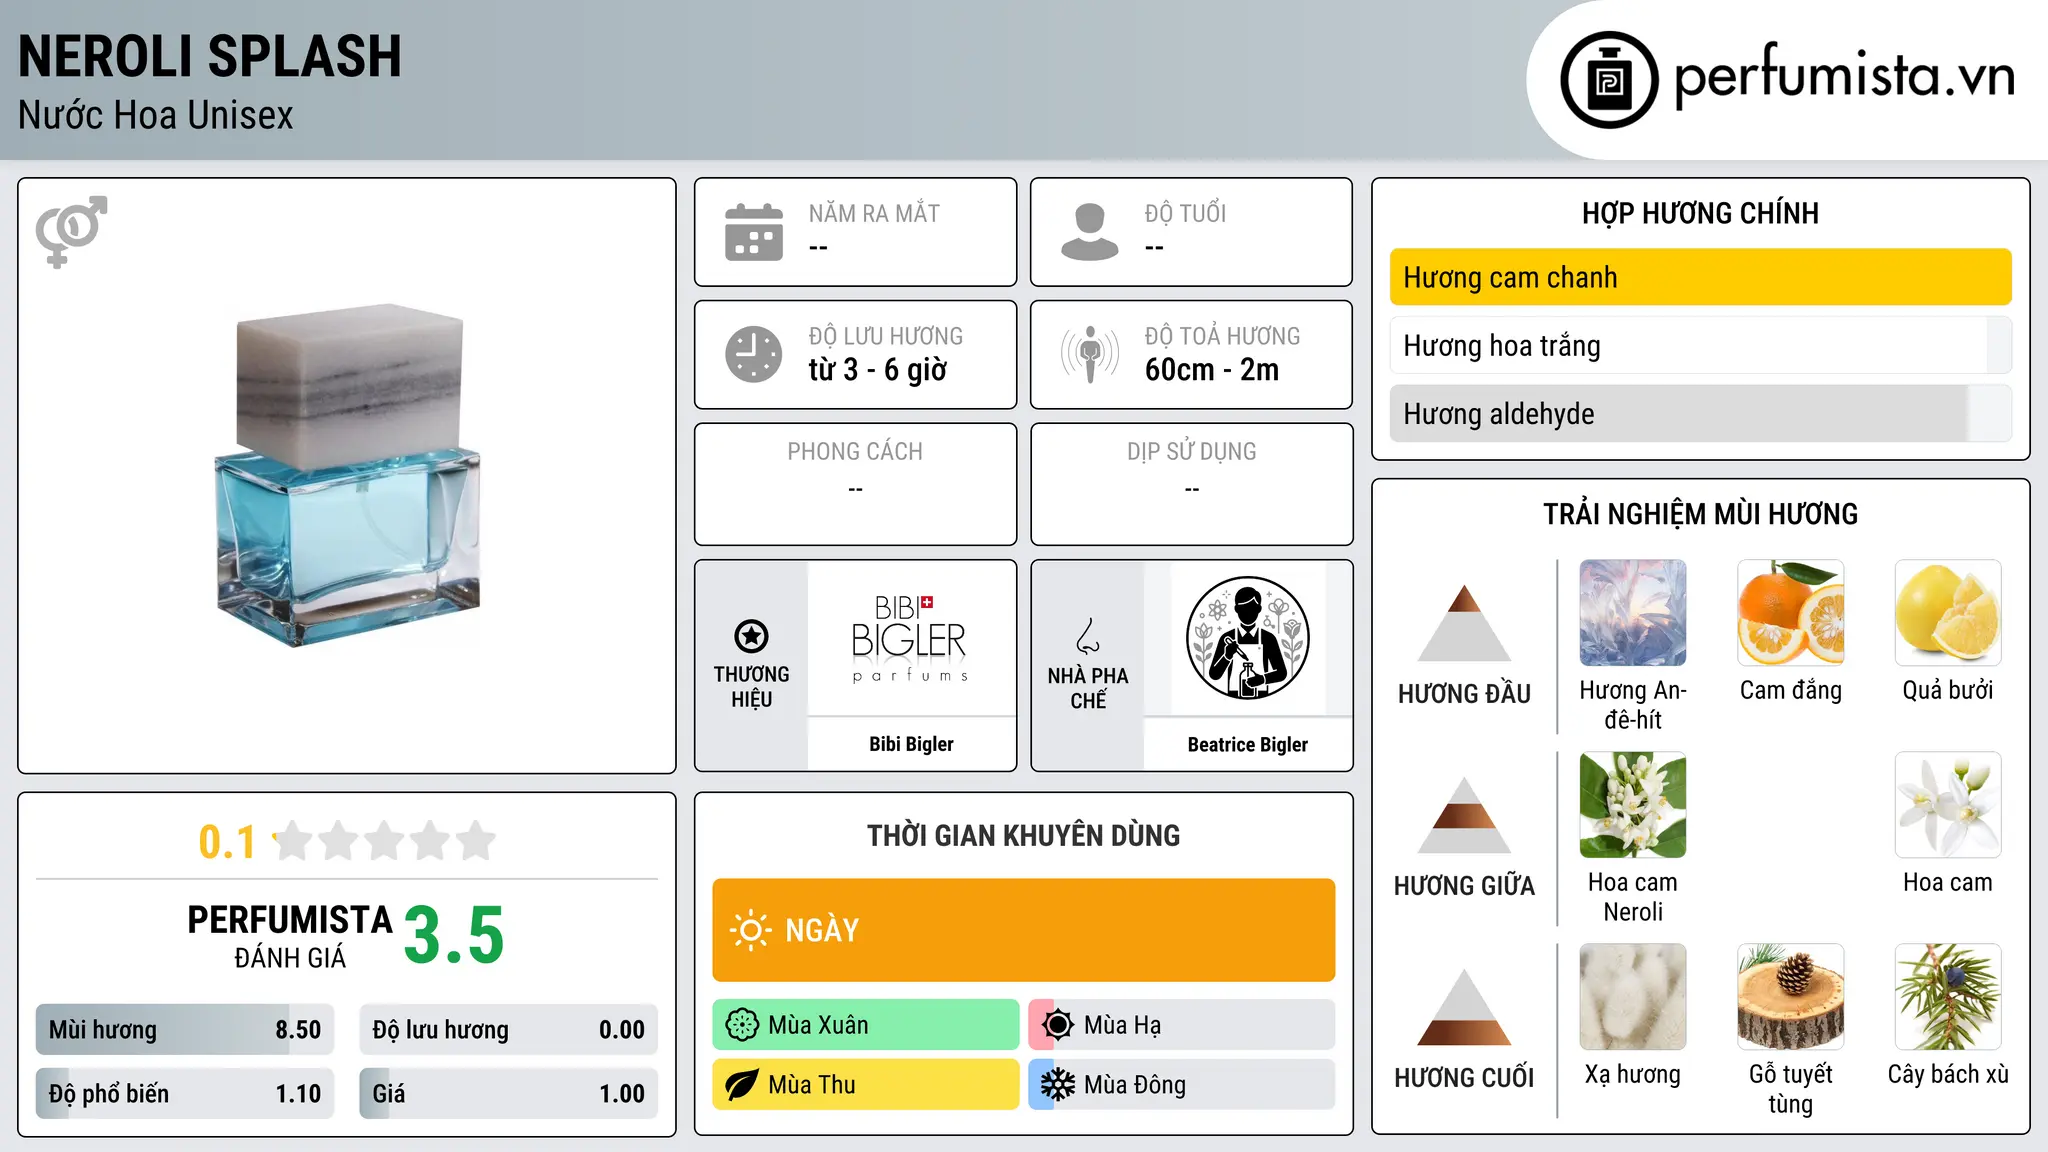Select the Hương hoa trắng accord bar
2048x1152 pixels.
[x=1700, y=345]
